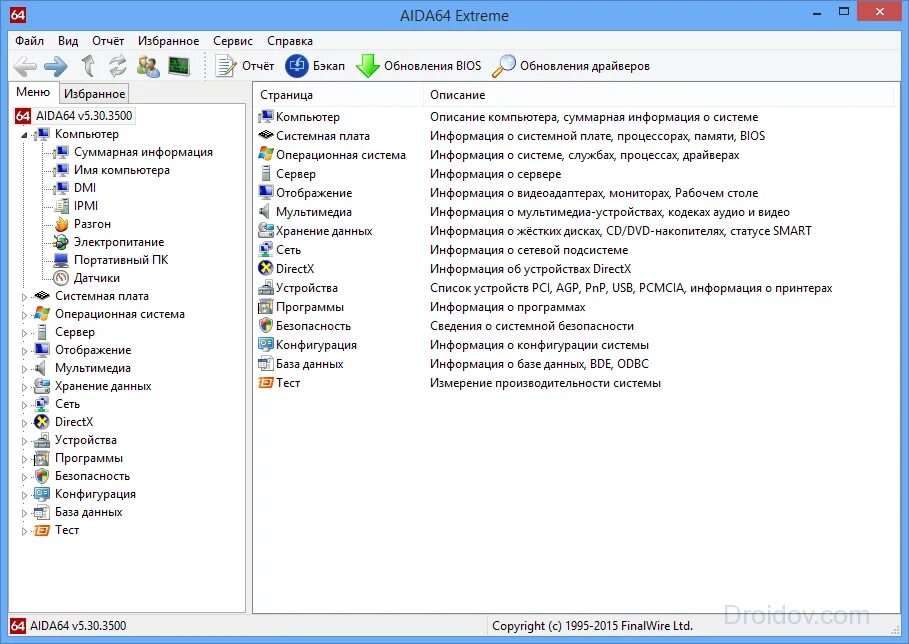Switch to the Избранное tab in left panel
The image size is (909, 644).
pyautogui.click(x=94, y=93)
